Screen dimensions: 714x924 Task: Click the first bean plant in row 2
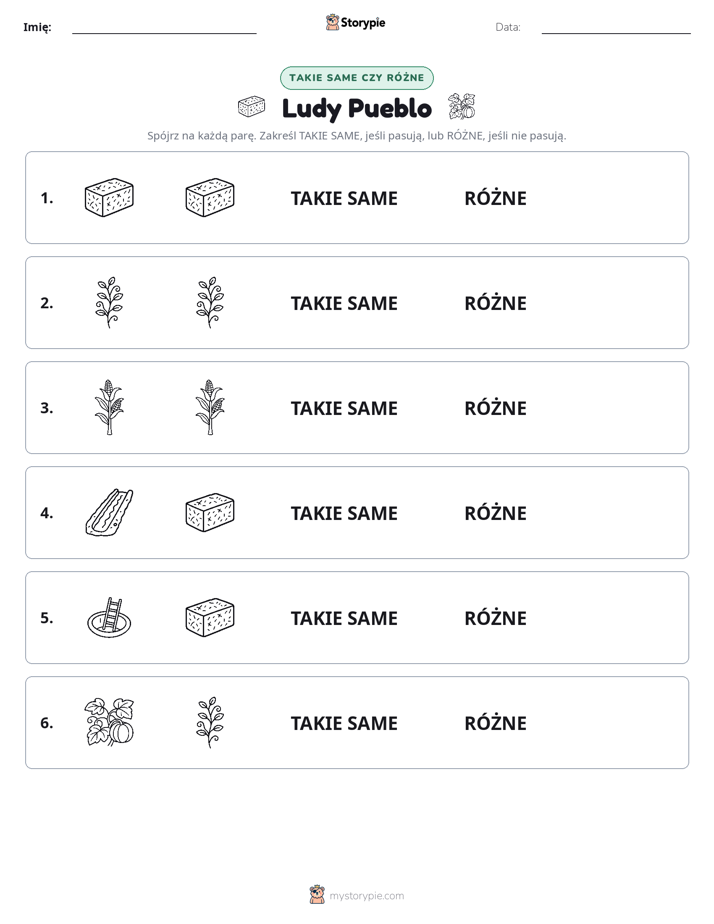(x=109, y=302)
